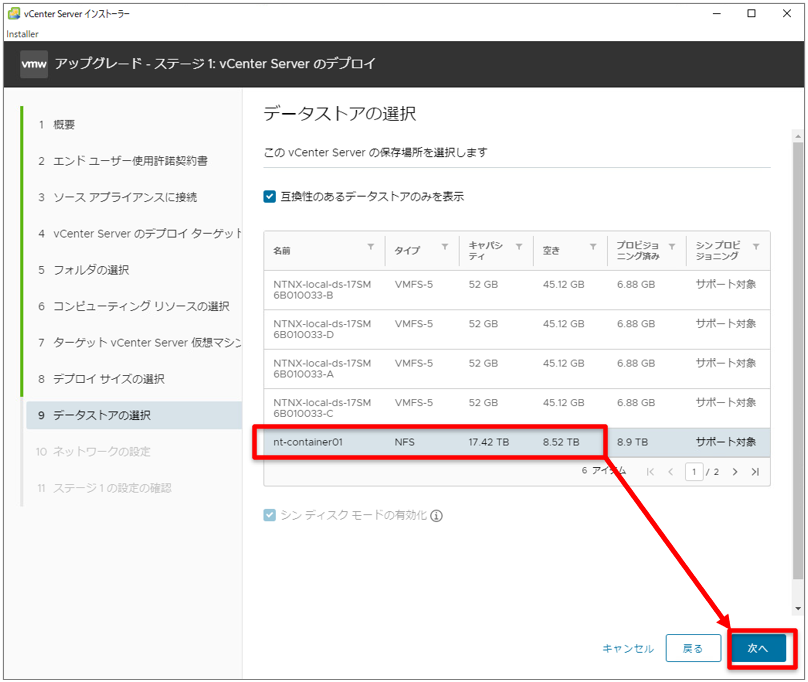Open the Installer menu

[22, 34]
